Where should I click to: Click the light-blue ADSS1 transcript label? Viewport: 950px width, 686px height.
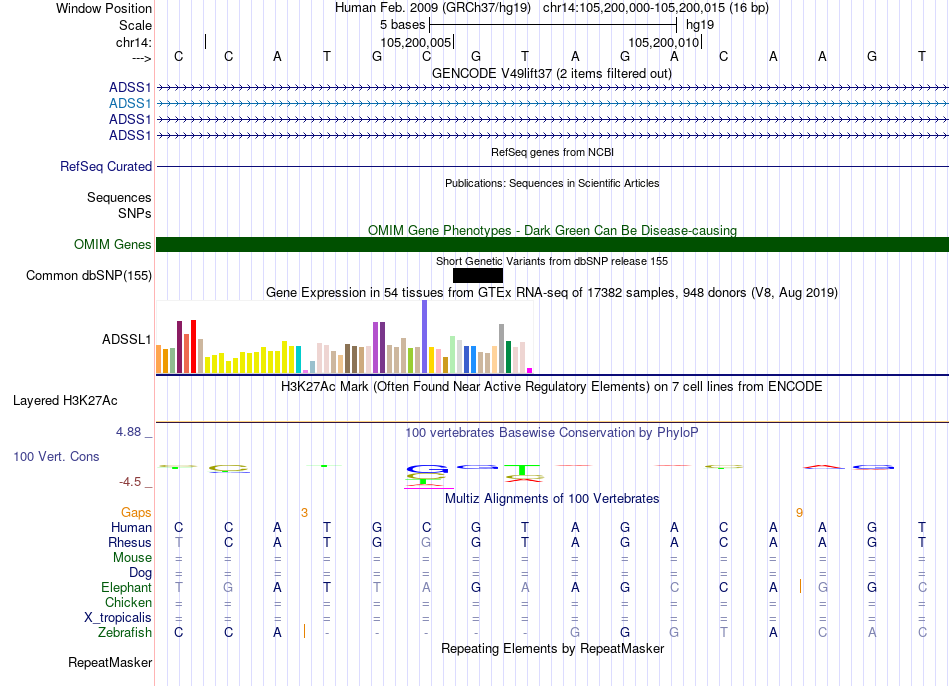[x=130, y=104]
